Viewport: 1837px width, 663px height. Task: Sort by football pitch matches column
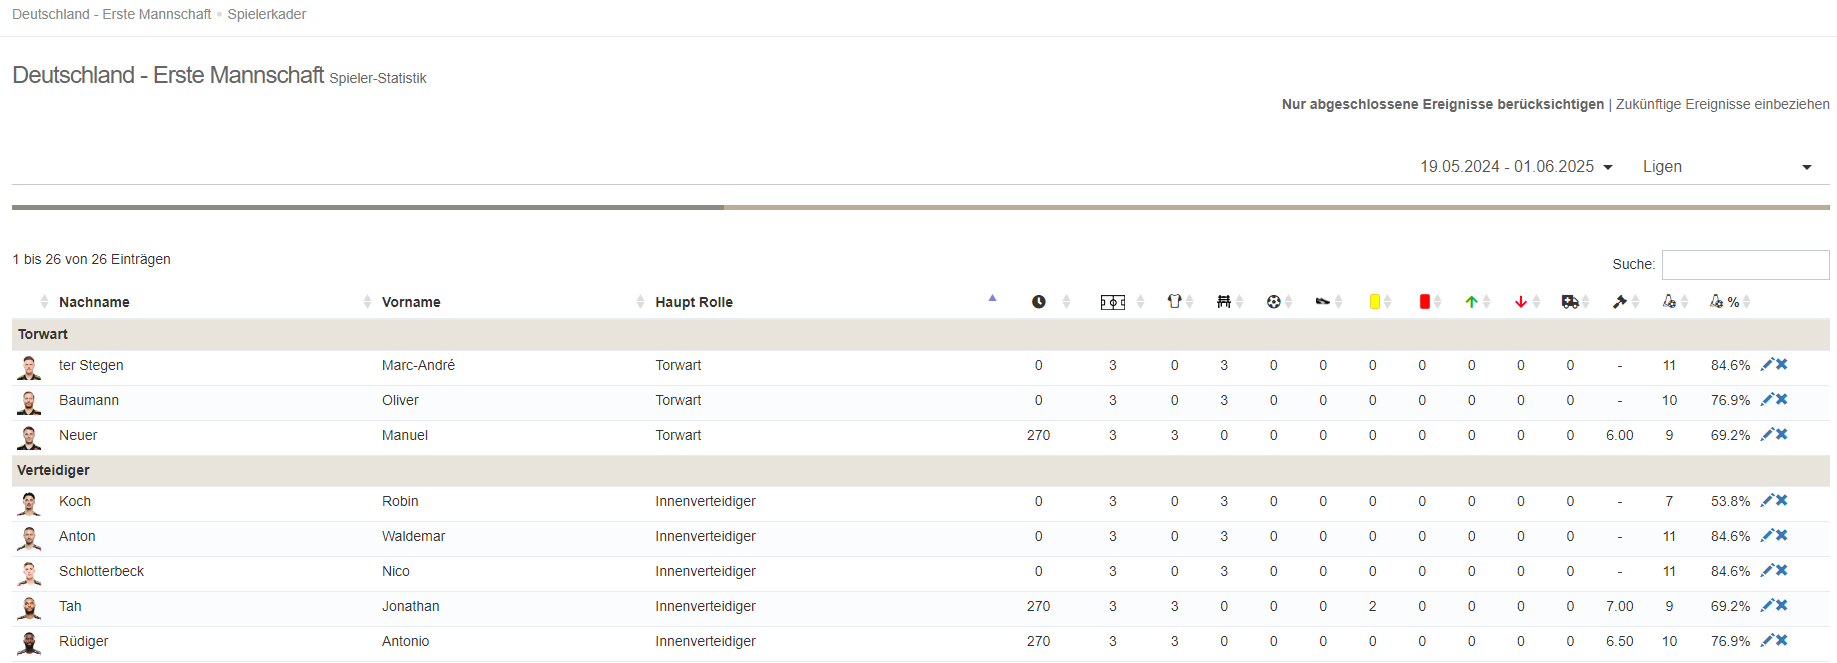1112,302
